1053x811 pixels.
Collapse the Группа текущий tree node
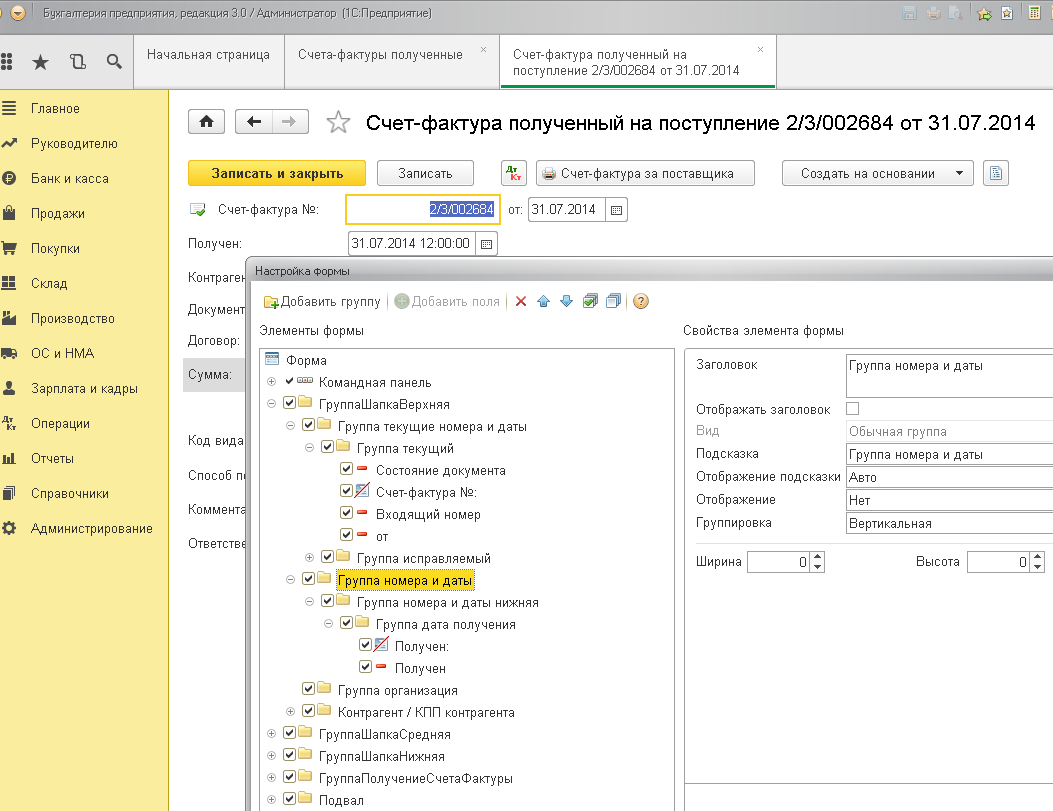click(310, 448)
